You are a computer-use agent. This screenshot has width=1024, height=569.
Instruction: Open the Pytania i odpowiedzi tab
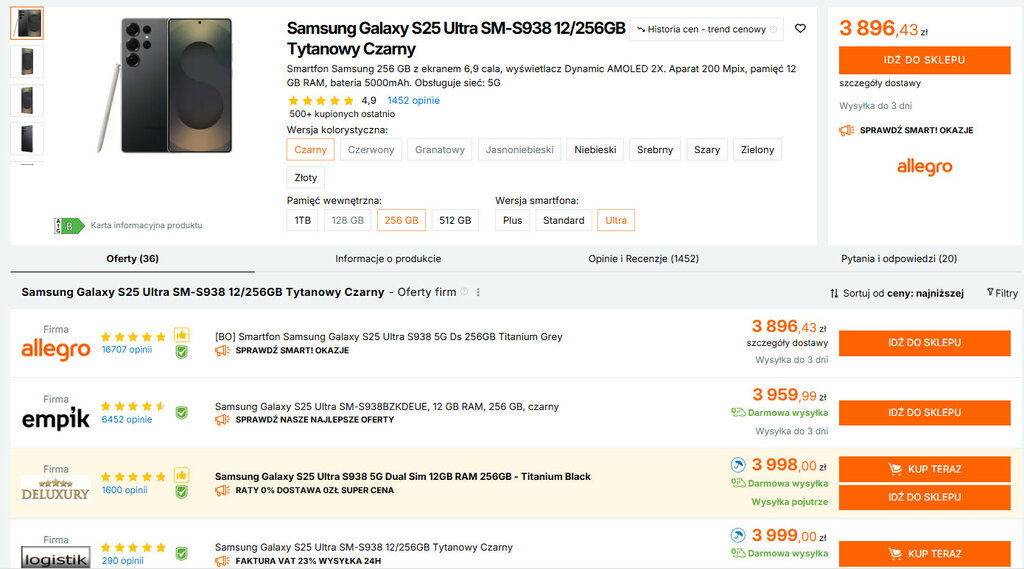coord(898,258)
